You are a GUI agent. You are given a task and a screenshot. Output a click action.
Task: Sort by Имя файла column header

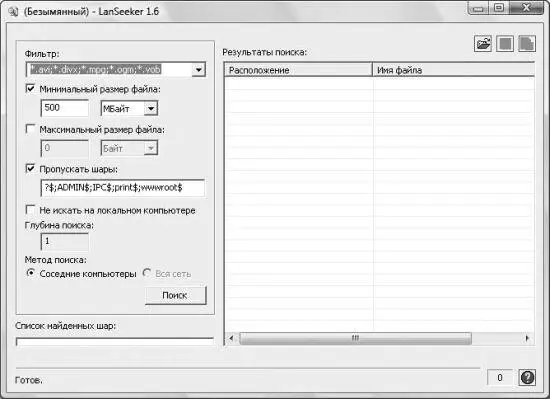[454, 70]
